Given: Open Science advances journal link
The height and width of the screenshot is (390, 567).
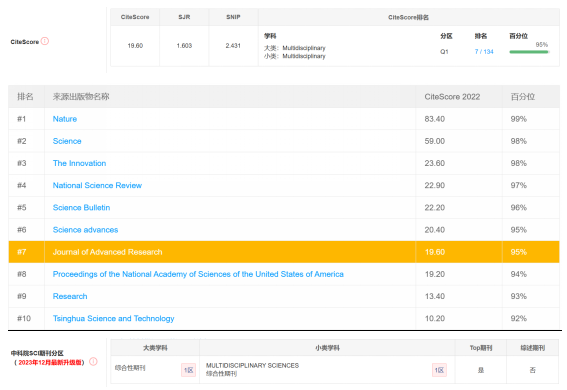Looking at the screenshot, I should tap(85, 230).
